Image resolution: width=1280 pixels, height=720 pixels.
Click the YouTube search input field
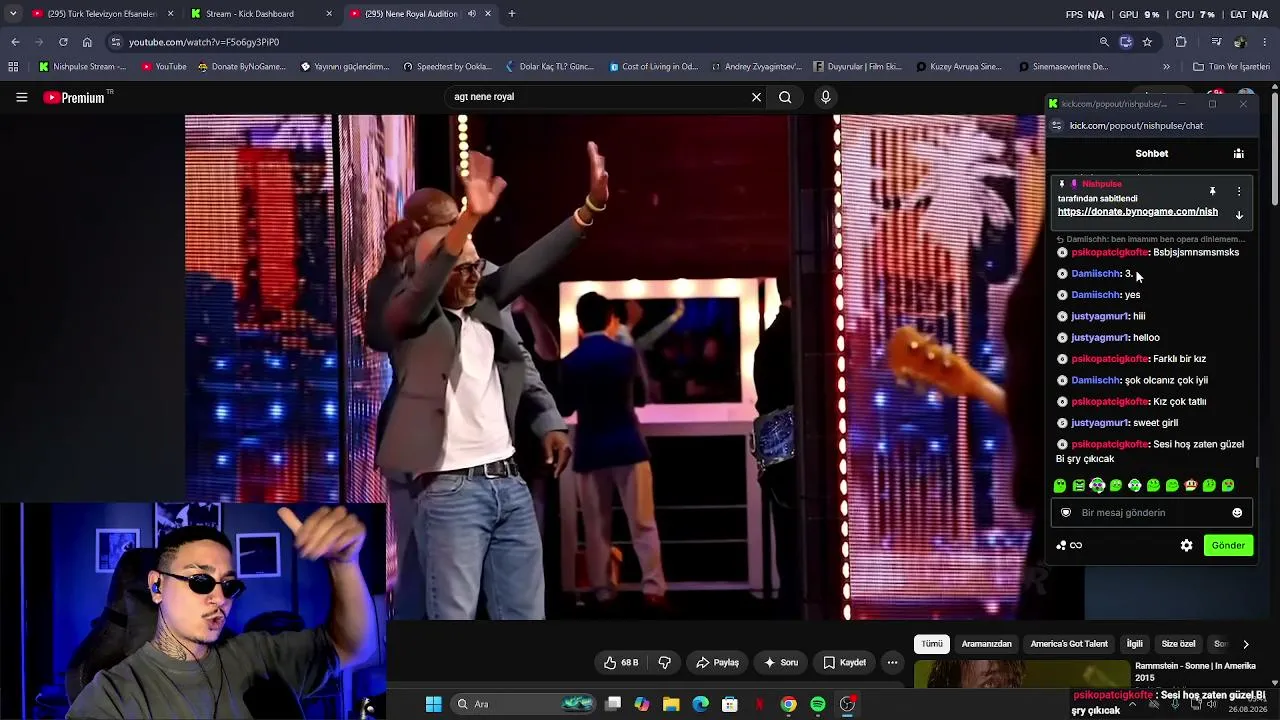[x=595, y=97]
